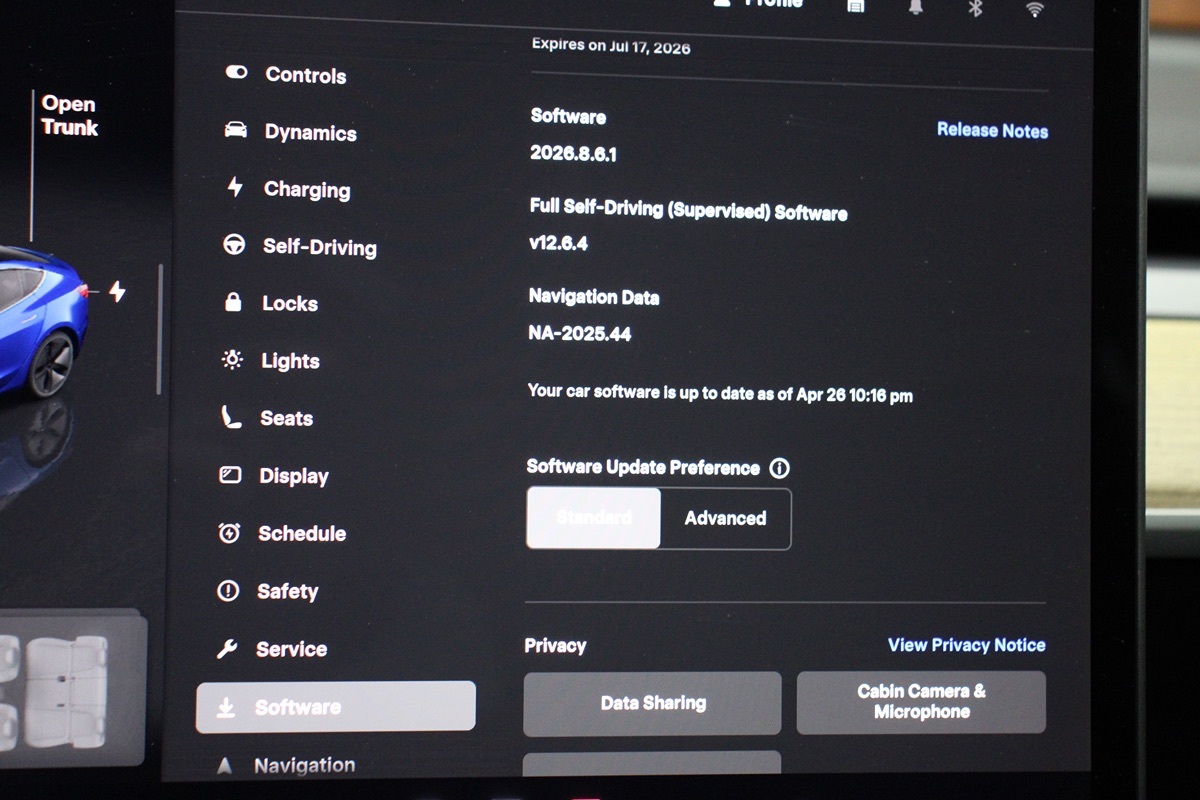The height and width of the screenshot is (800, 1200).
Task: Switch update preference to Advanced
Action: click(x=726, y=518)
